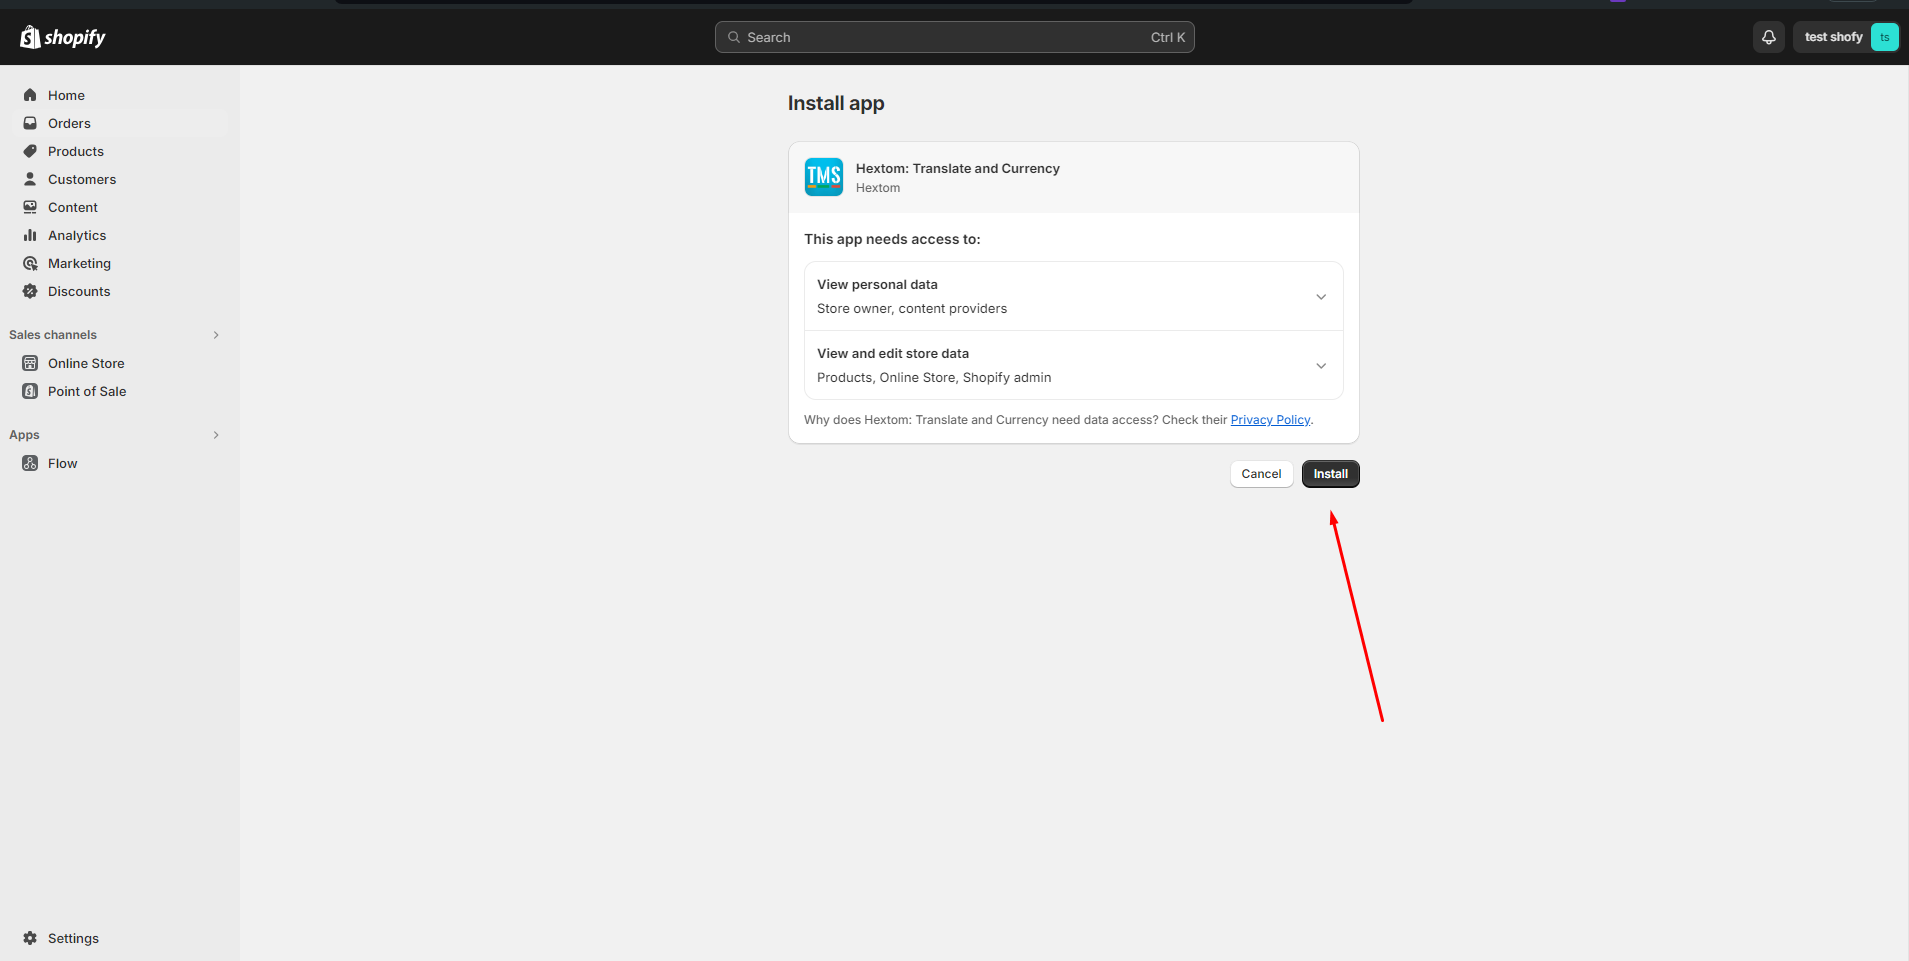
Task: Click the Hextom developer name
Action: tap(878, 188)
